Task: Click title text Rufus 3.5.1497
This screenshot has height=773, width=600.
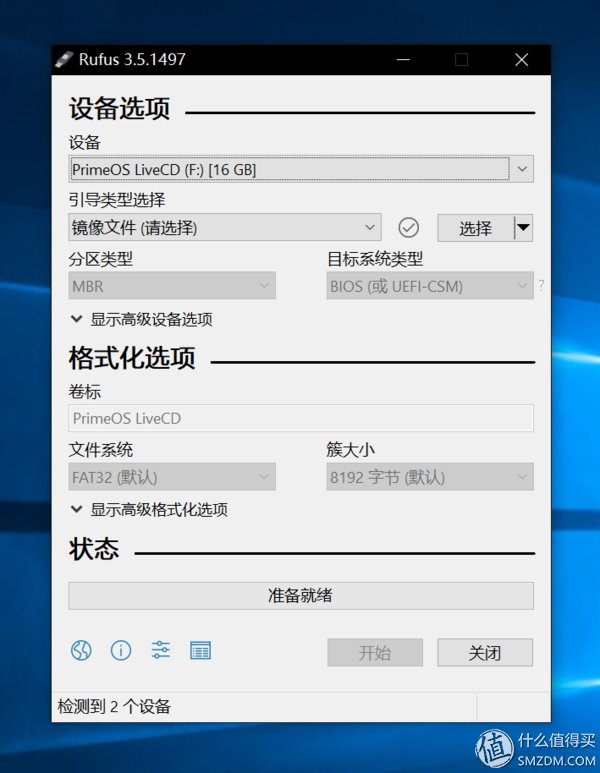Action: tap(132, 59)
